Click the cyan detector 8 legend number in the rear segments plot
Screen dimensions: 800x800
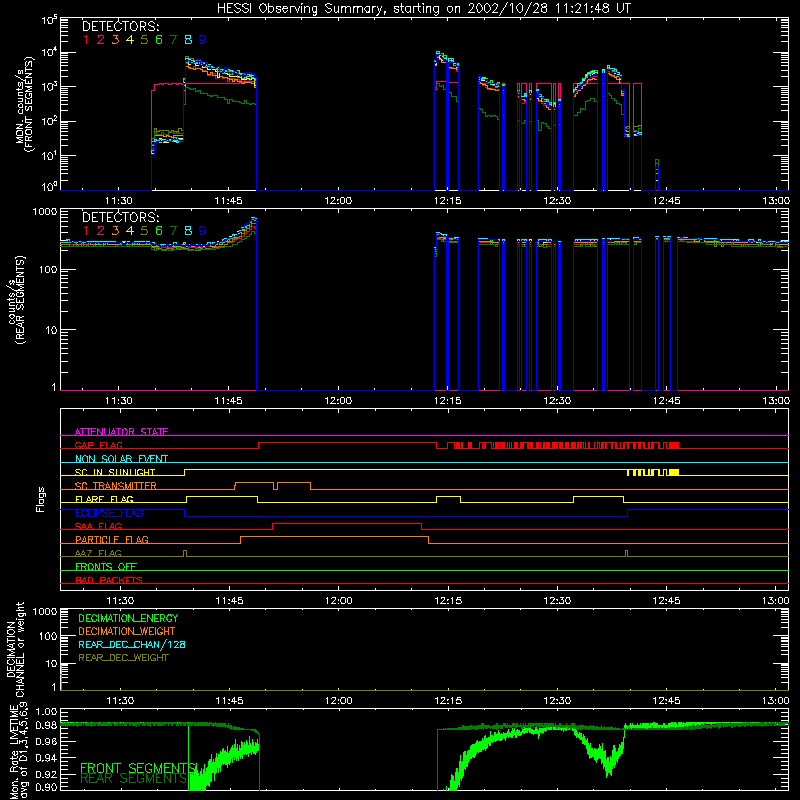point(188,231)
